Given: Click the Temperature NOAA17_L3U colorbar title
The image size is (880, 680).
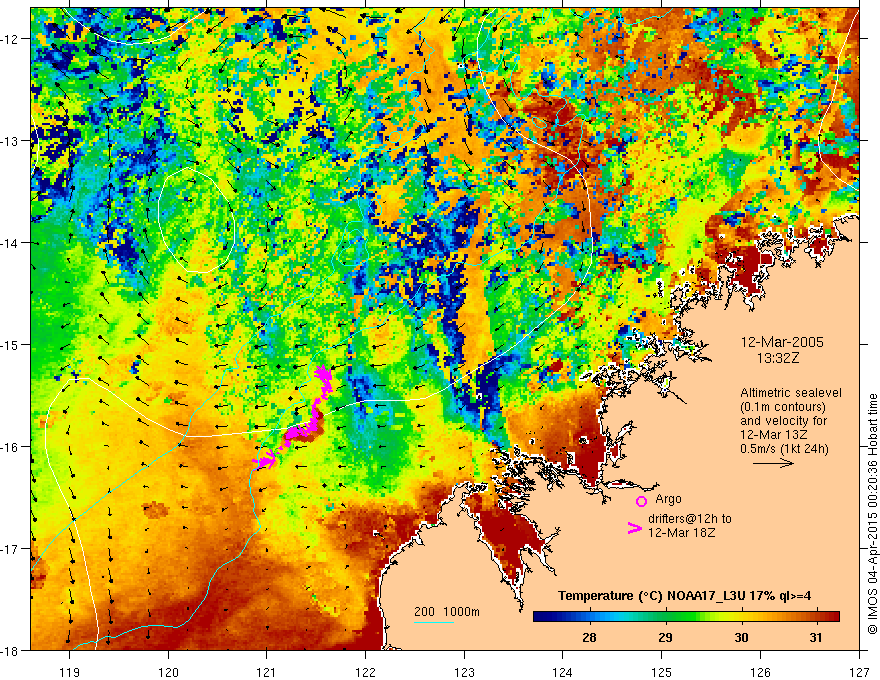Looking at the screenshot, I should click(x=684, y=596).
